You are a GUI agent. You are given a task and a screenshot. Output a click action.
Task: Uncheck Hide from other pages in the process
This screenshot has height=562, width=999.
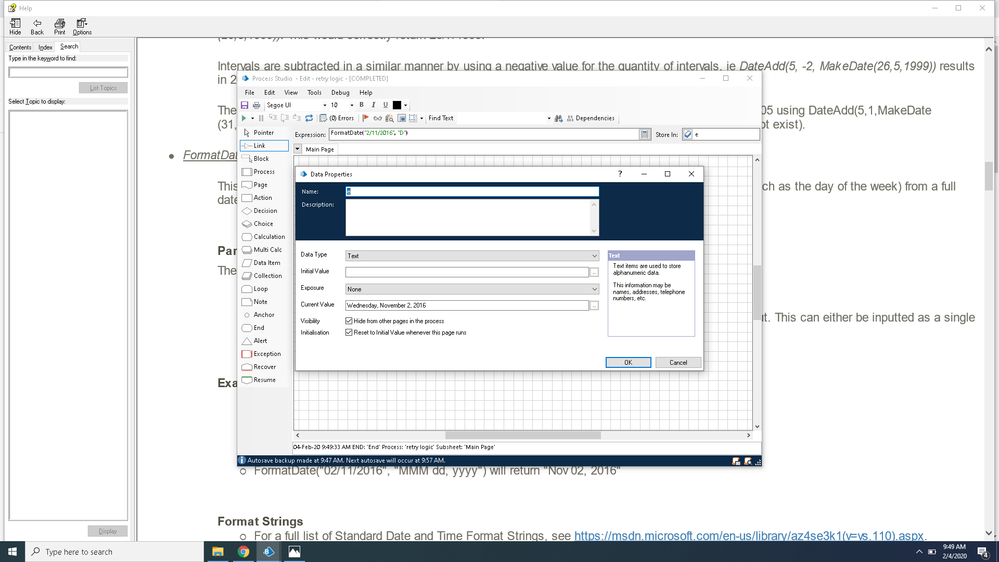point(348,321)
